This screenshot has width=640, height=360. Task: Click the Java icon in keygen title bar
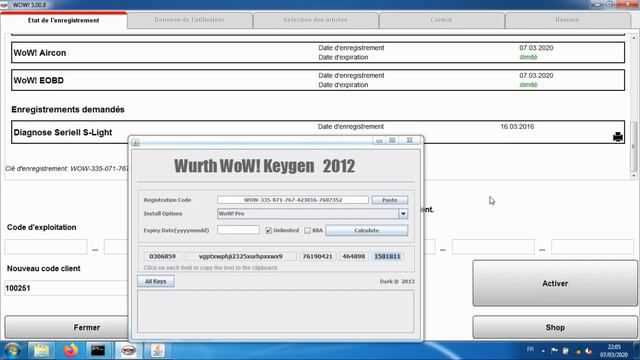point(136,142)
